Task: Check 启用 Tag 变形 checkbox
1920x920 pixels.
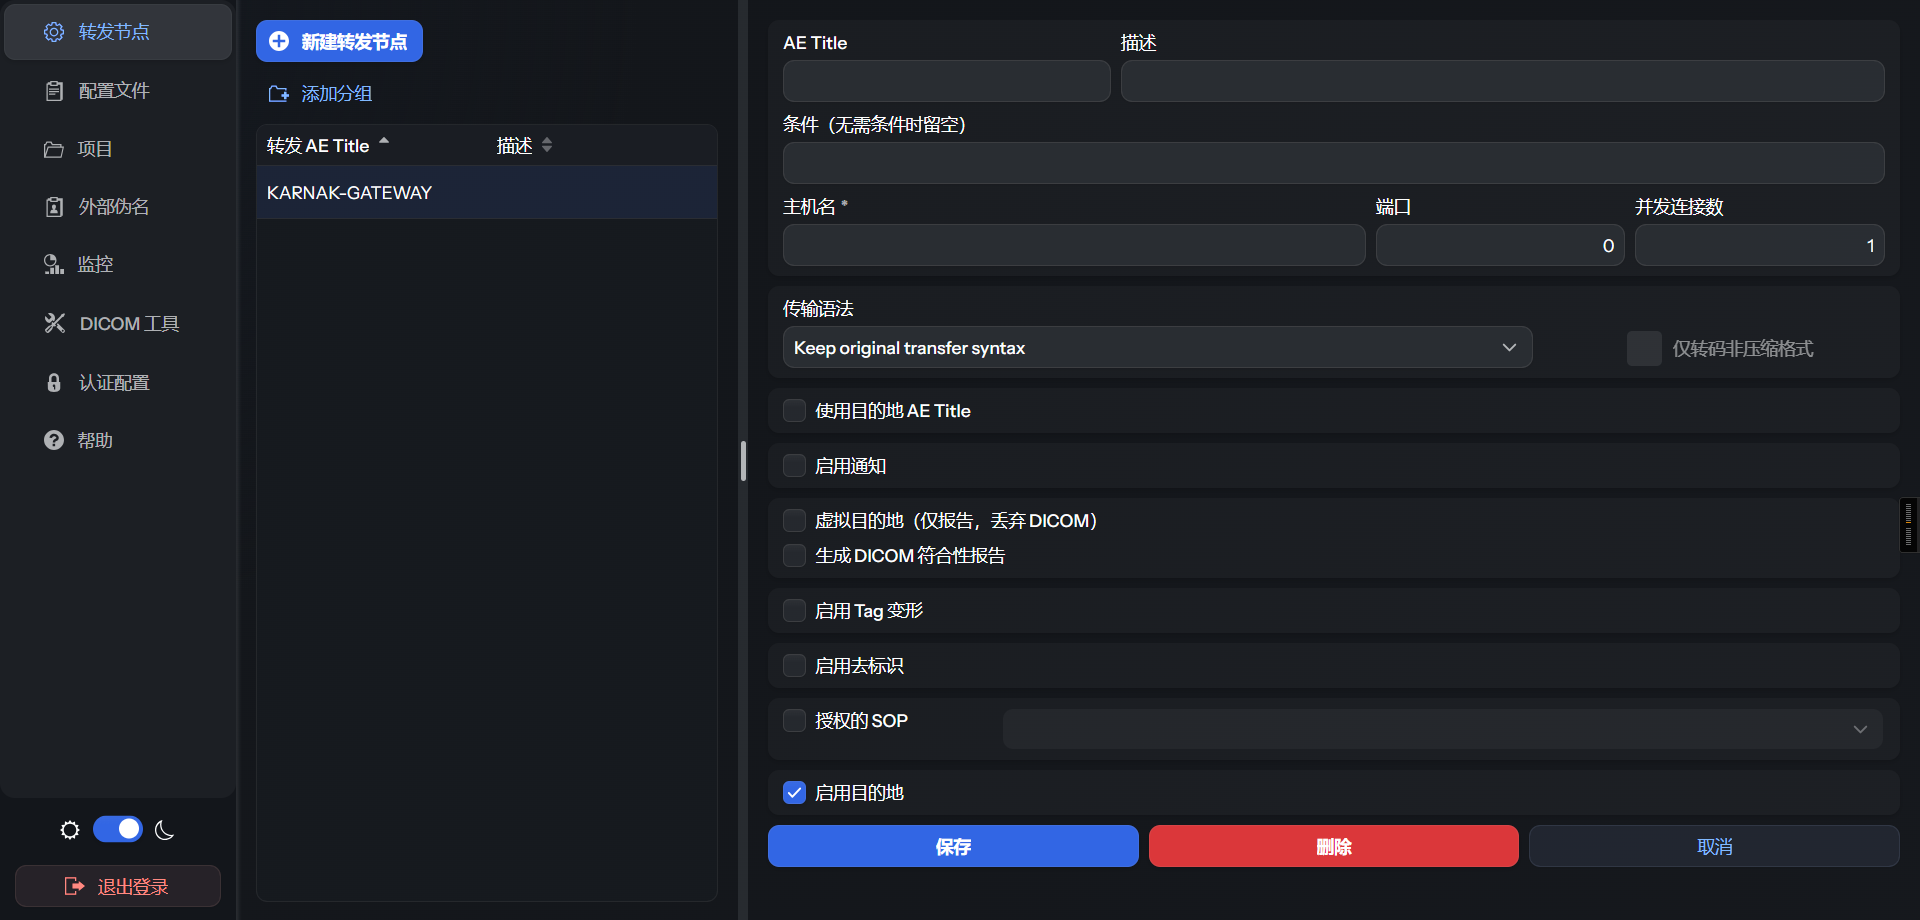Action: 794,611
